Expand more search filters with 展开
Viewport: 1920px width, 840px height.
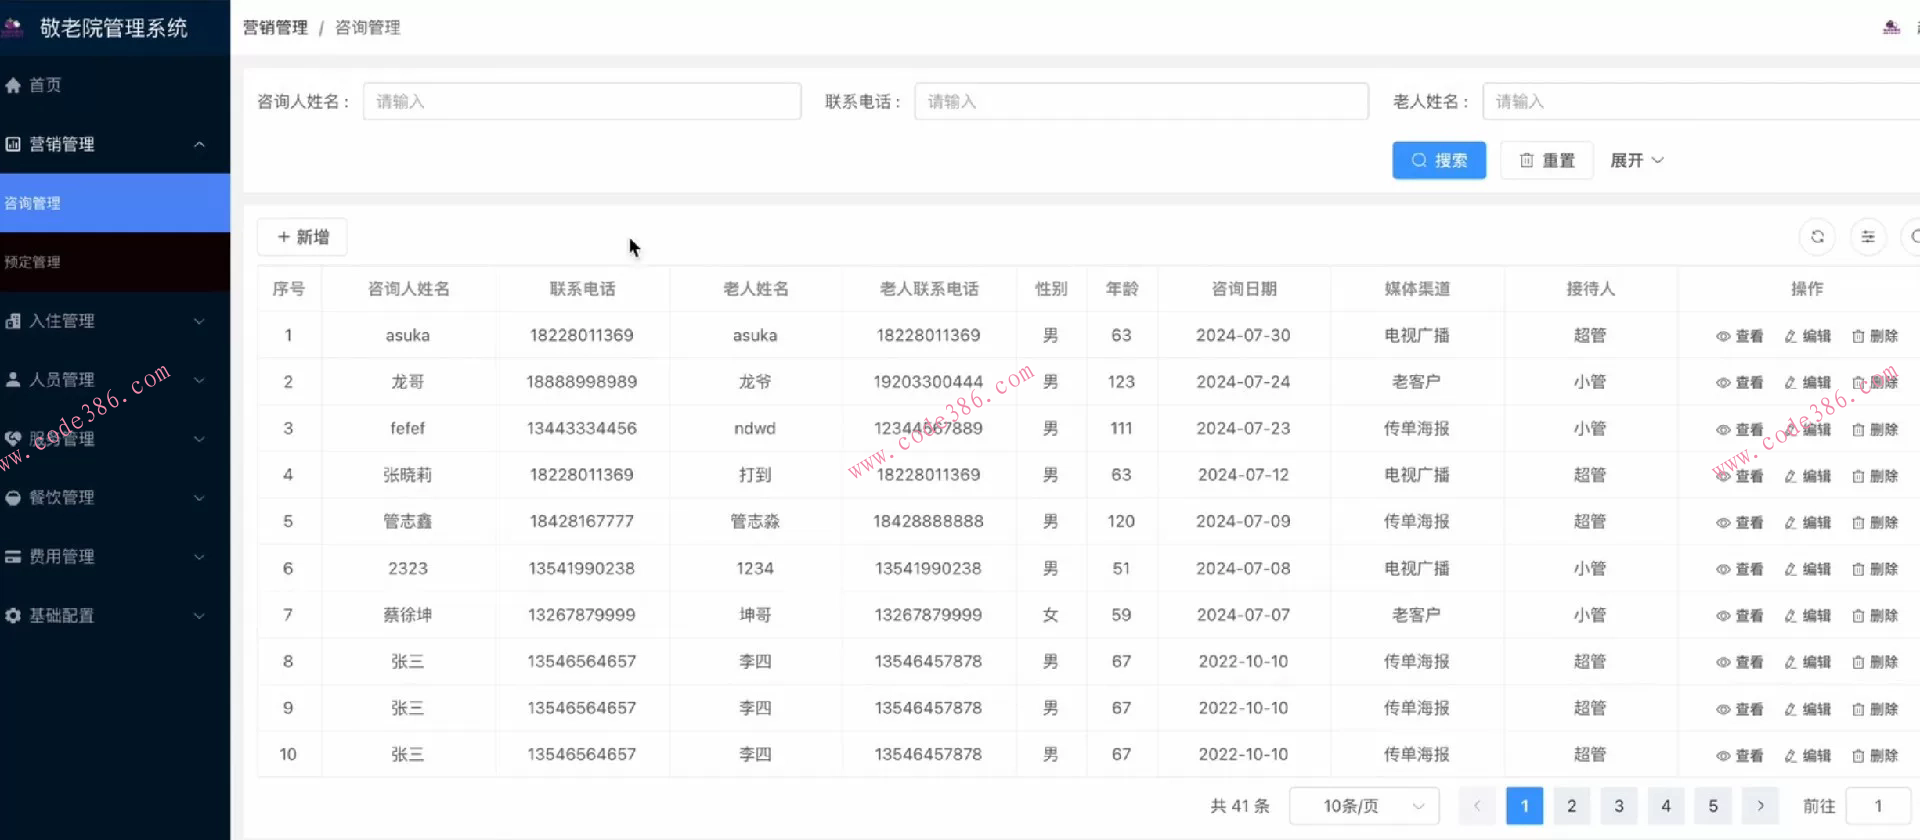click(1636, 160)
